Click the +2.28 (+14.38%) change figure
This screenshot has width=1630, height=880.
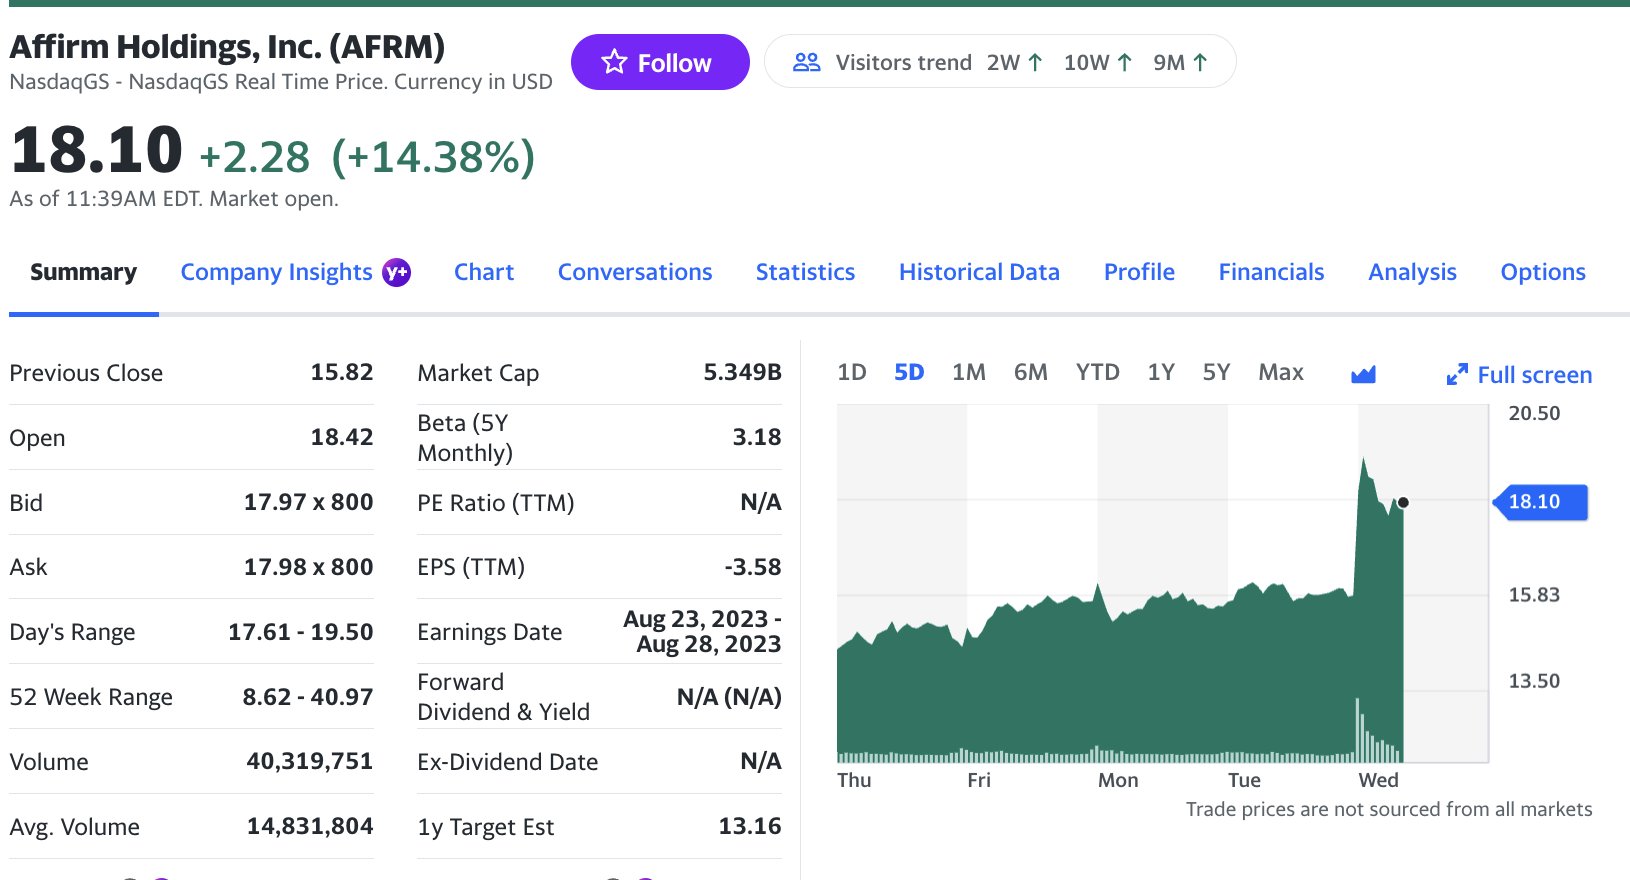pyautogui.click(x=367, y=157)
